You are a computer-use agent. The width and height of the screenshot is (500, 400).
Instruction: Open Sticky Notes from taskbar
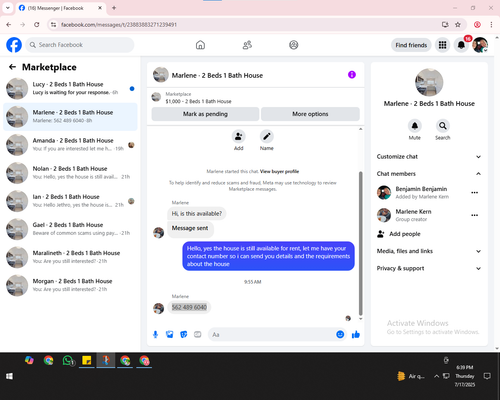click(87, 360)
